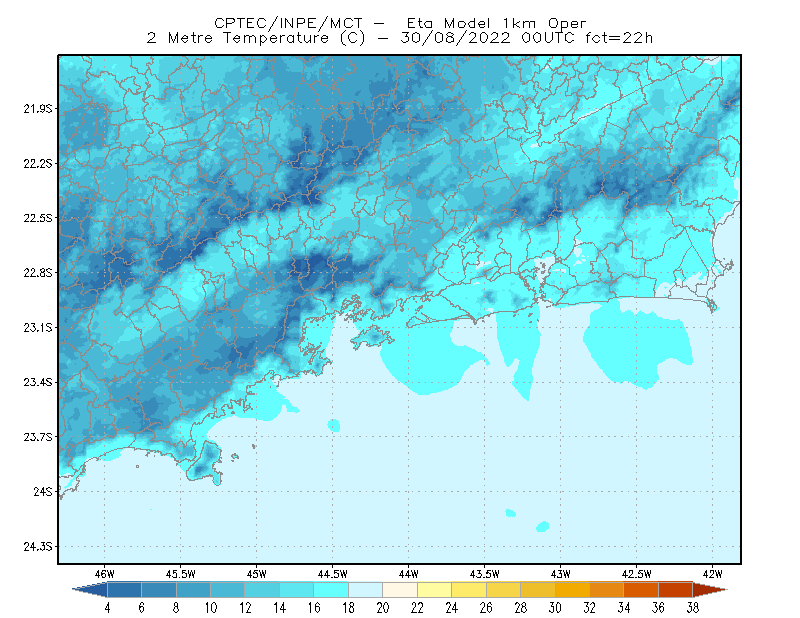Click the 32–34 °C legend swatch

(x=607, y=590)
